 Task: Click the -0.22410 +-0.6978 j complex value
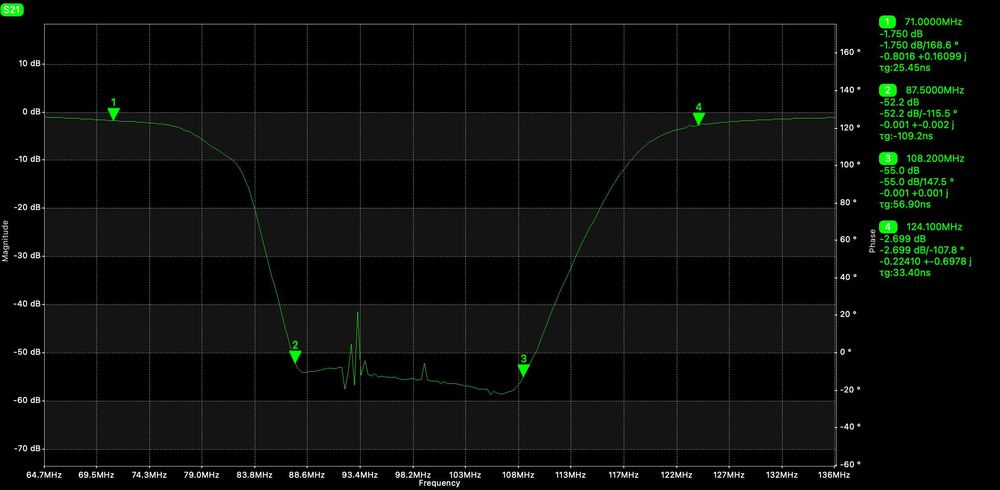pos(925,261)
